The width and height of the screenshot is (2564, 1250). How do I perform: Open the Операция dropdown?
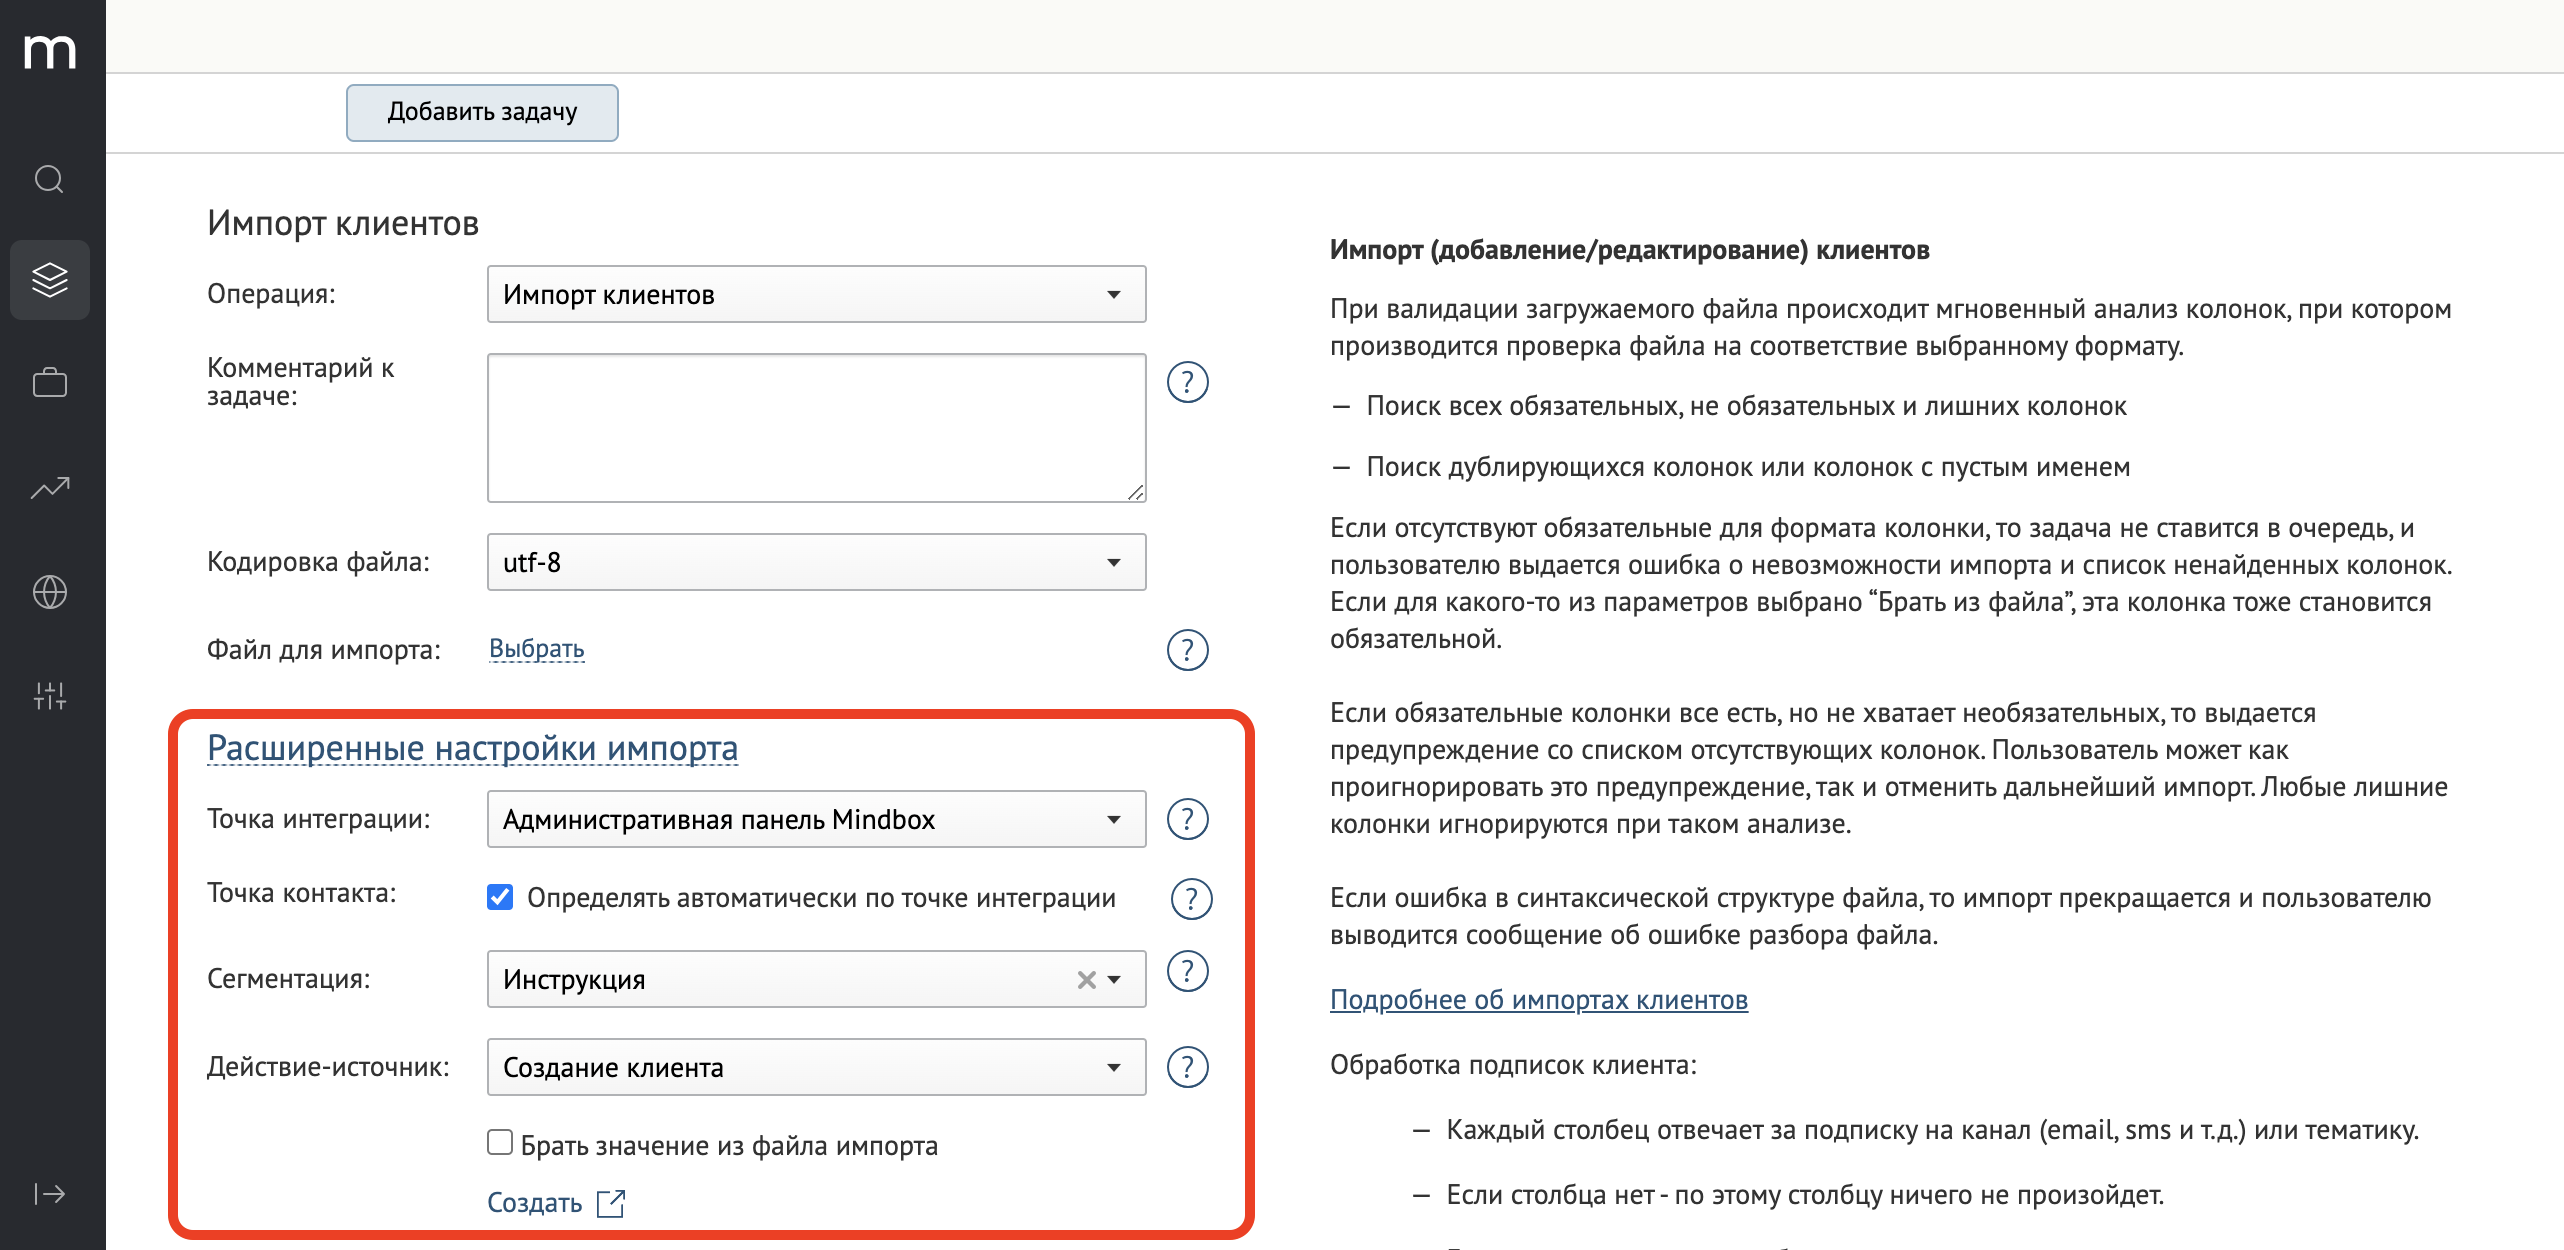coord(816,294)
